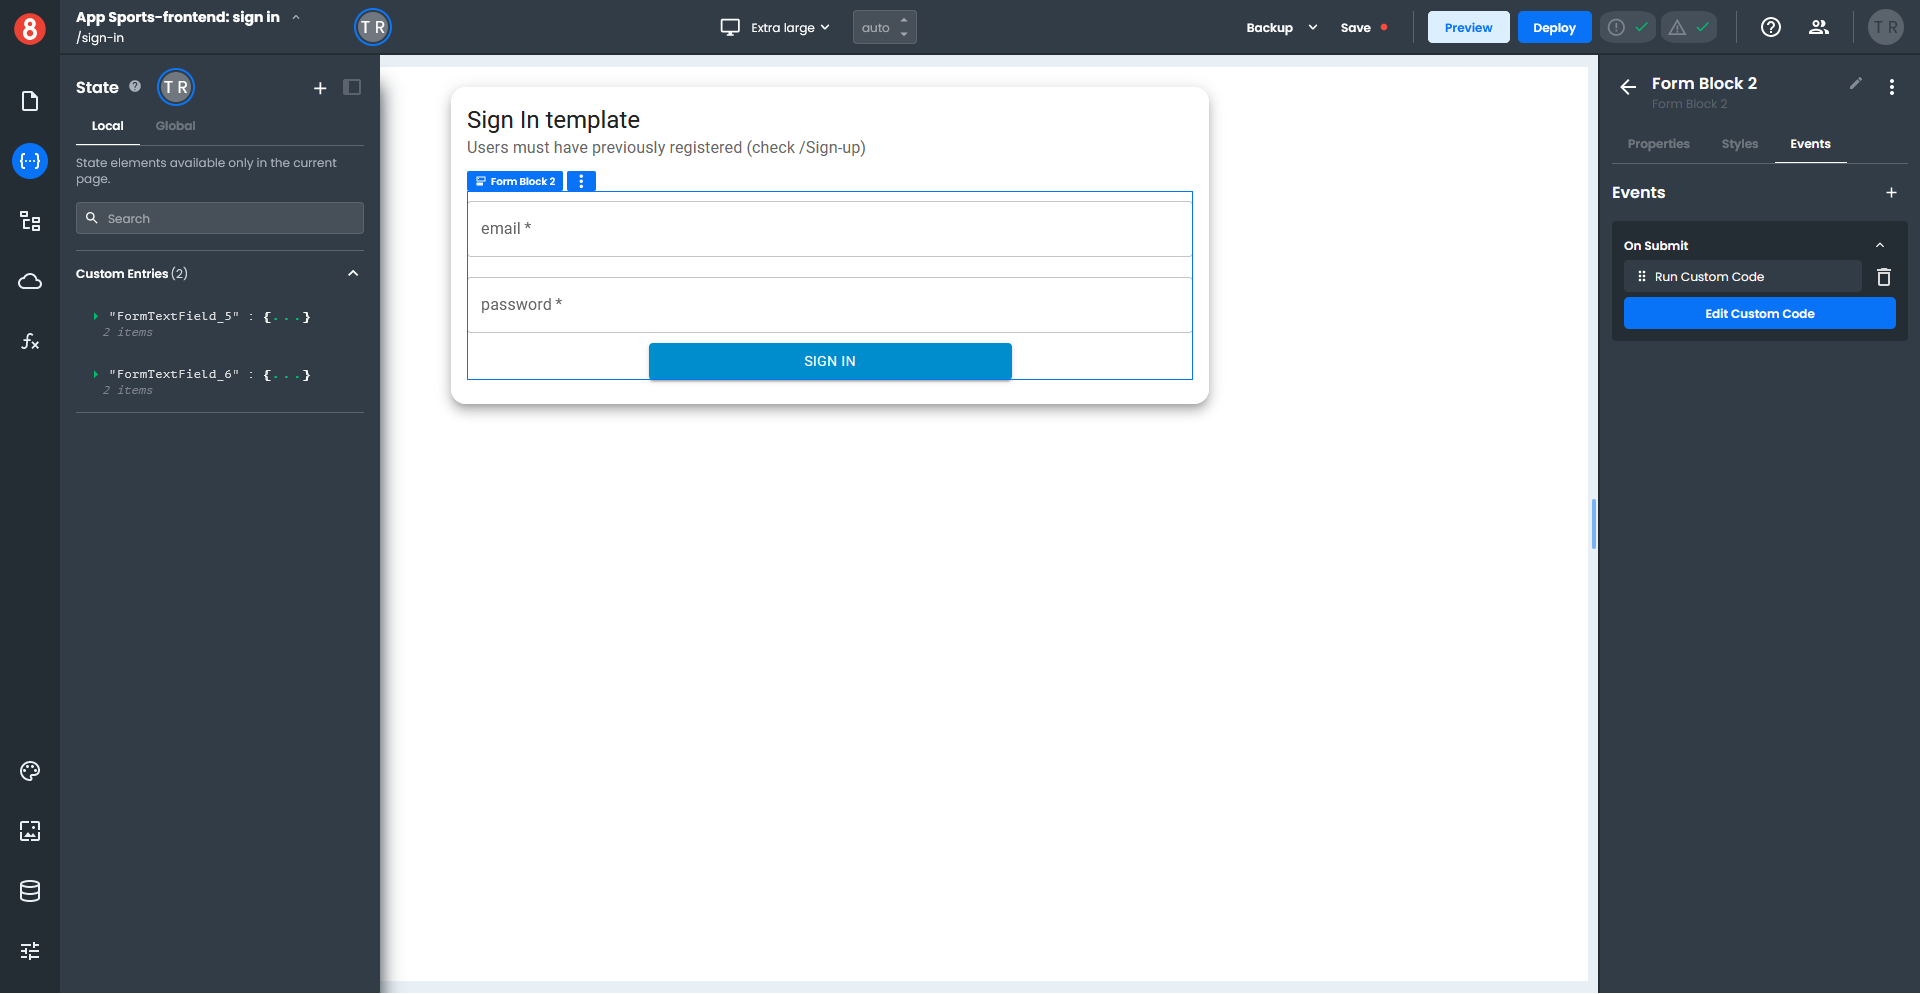The width and height of the screenshot is (1920, 994).
Task: Collapse the On Submit event section
Action: point(1879,246)
